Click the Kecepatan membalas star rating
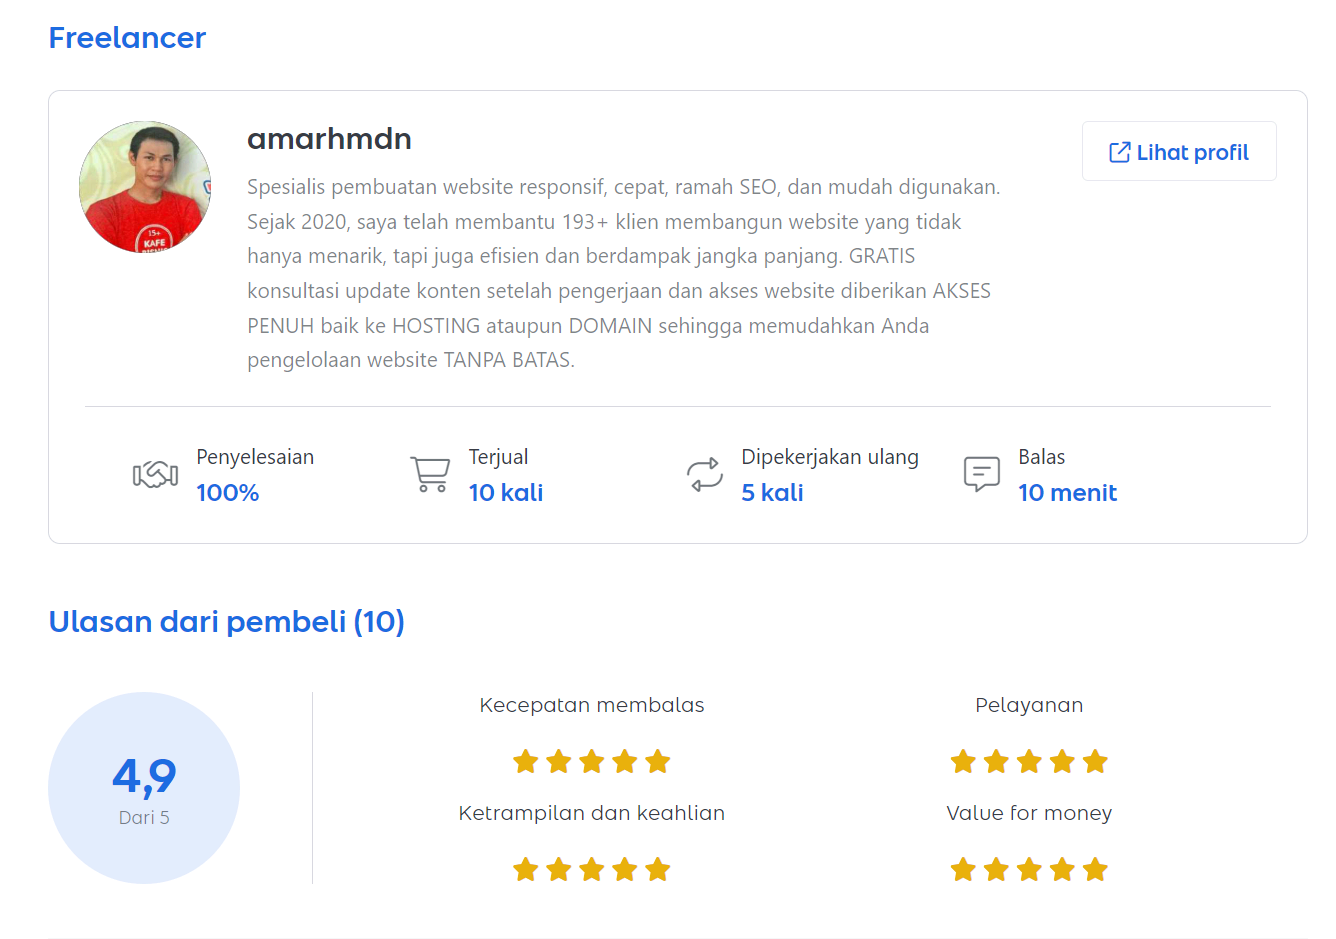This screenshot has height=939, width=1336. click(591, 762)
